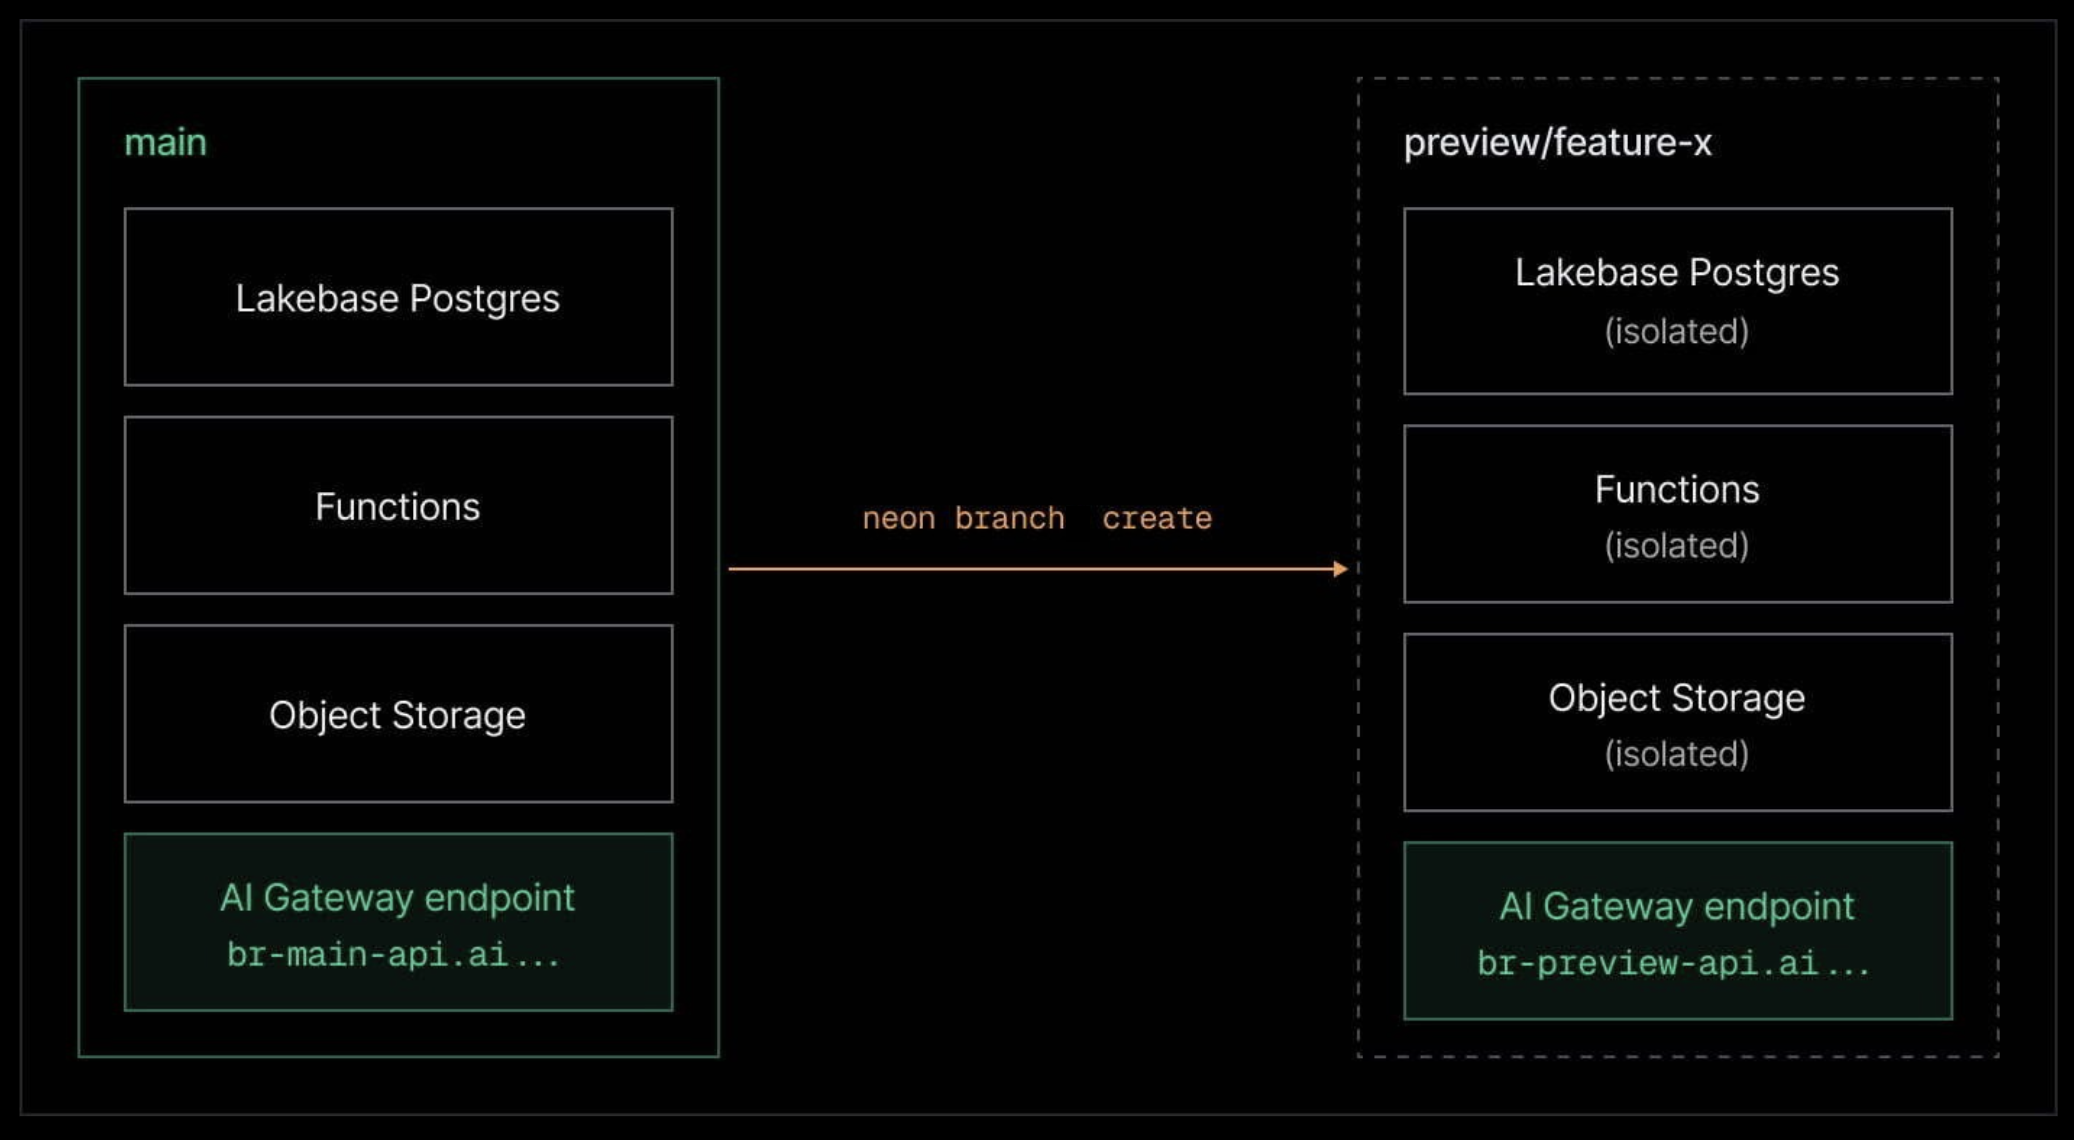Click 'Object Storage' box in main branch
2074x1140 pixels.
click(398, 714)
